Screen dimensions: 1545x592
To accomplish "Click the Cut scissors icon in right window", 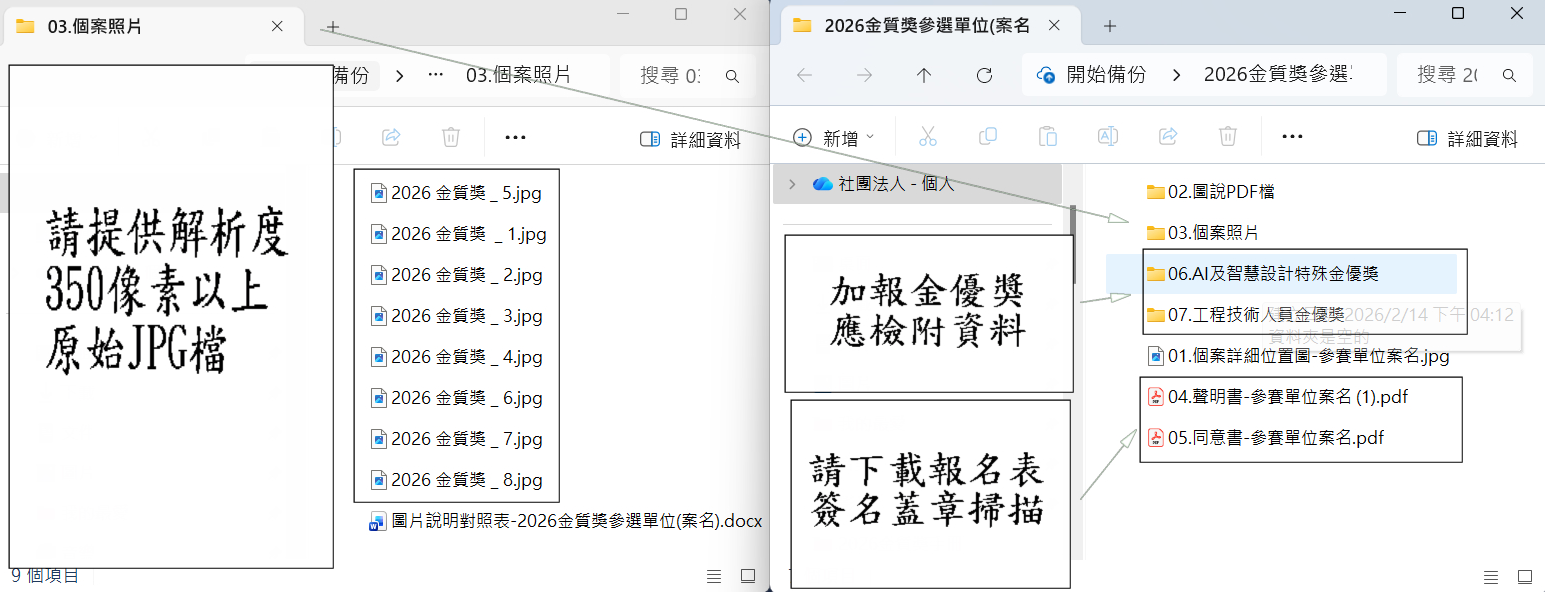I will coord(927,137).
